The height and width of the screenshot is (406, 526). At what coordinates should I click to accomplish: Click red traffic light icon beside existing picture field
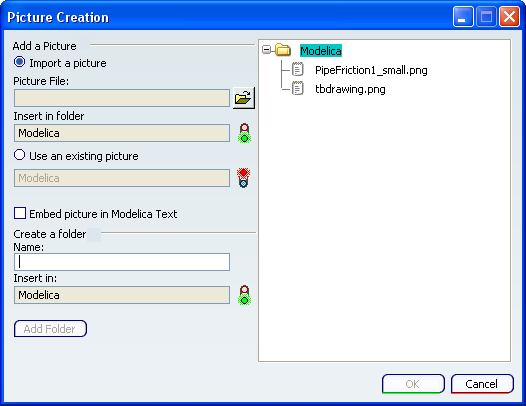click(244, 178)
